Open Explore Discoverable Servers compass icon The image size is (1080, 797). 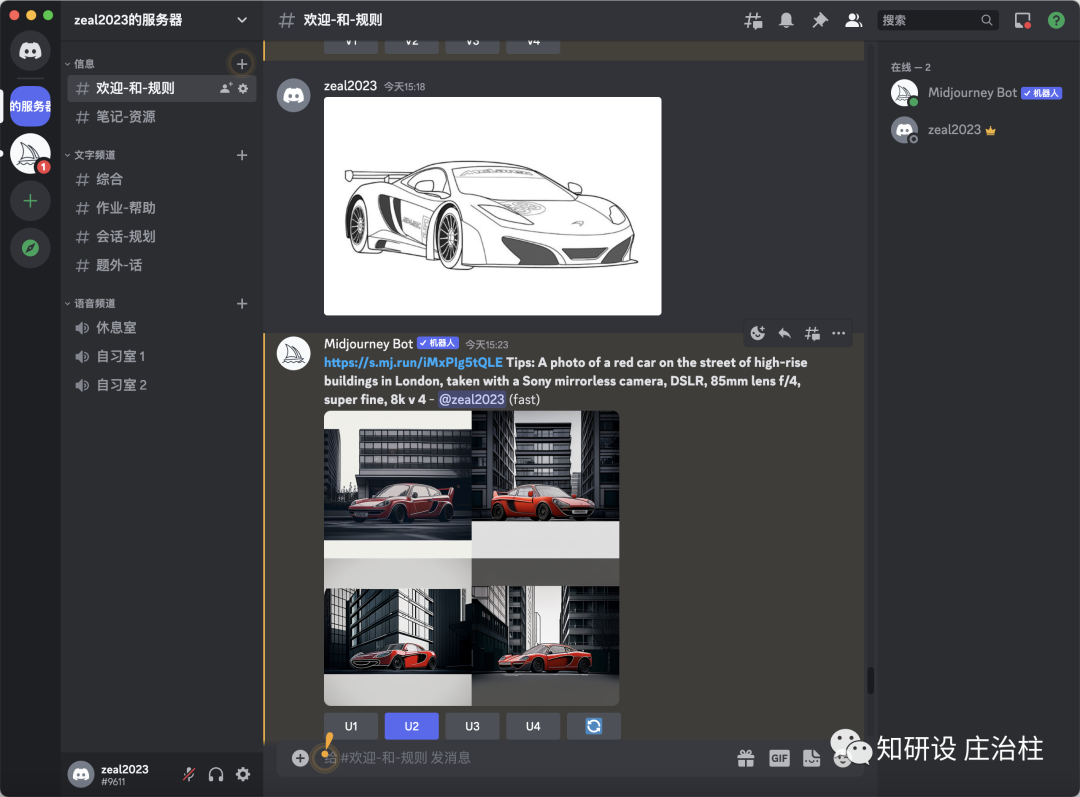click(30, 248)
